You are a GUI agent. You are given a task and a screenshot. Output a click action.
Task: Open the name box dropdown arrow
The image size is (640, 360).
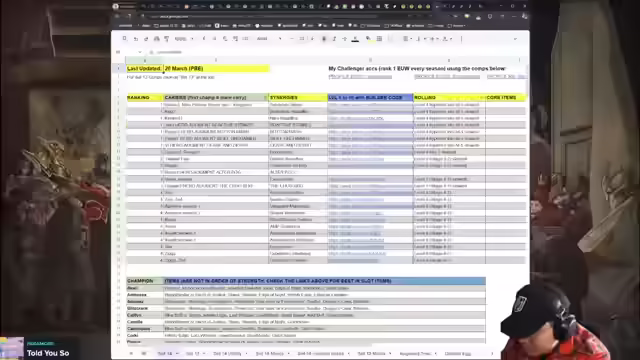(140, 52)
